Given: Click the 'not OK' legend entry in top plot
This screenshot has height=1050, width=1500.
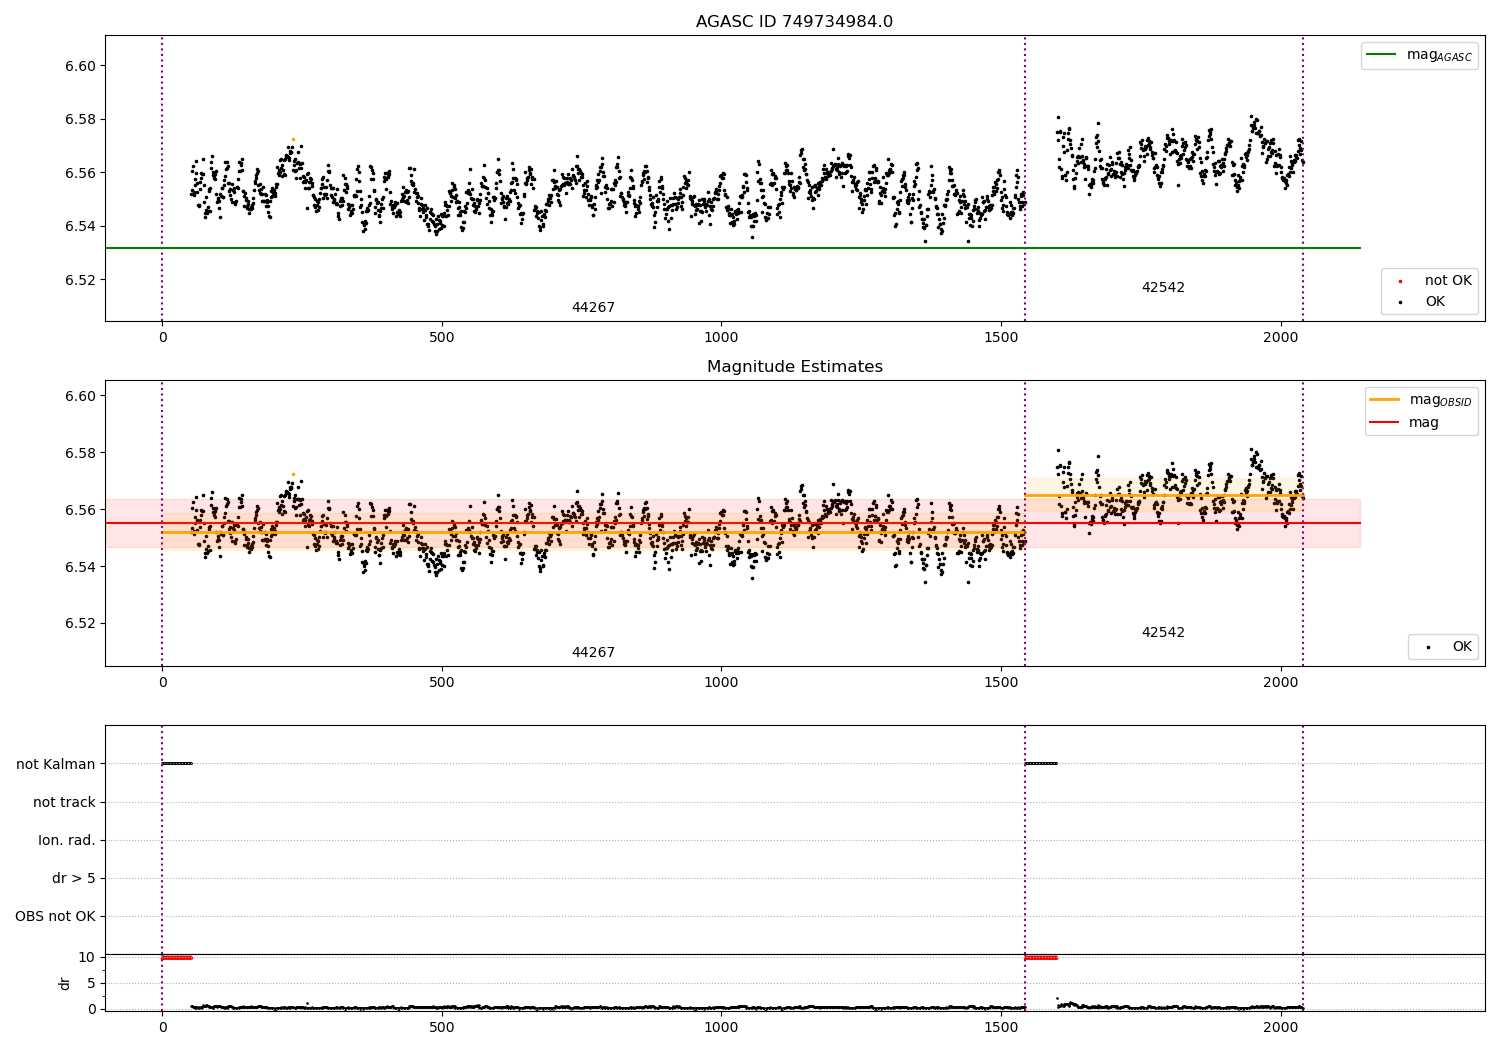Looking at the screenshot, I should (1435, 281).
